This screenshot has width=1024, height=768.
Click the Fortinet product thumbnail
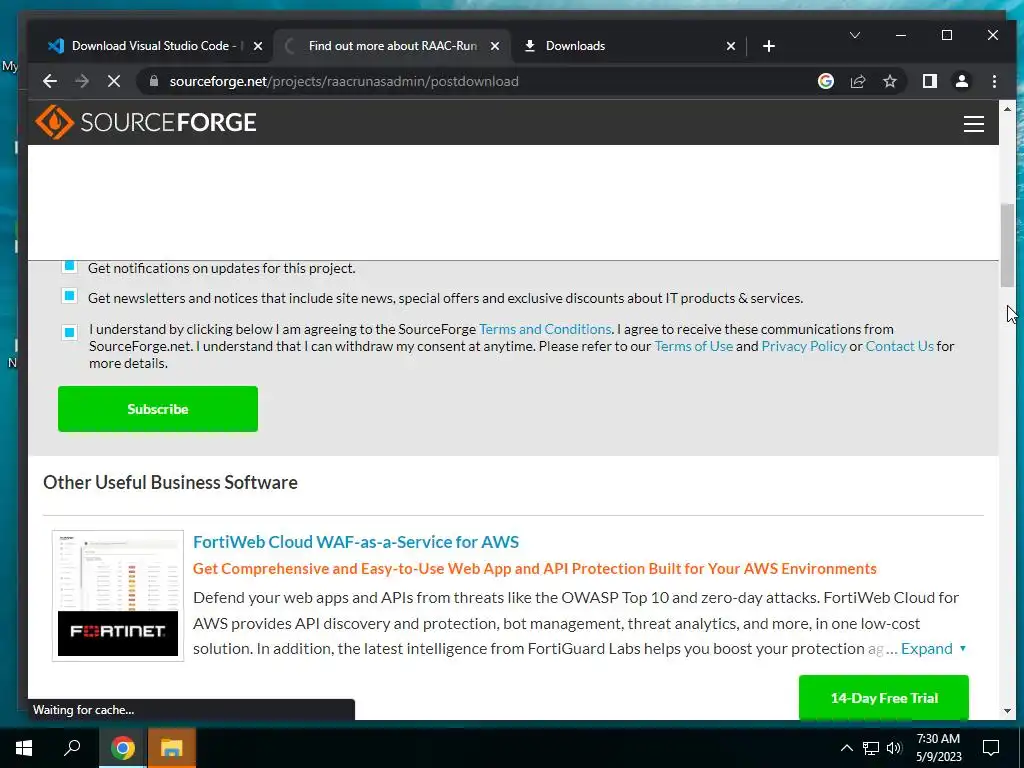(x=118, y=596)
